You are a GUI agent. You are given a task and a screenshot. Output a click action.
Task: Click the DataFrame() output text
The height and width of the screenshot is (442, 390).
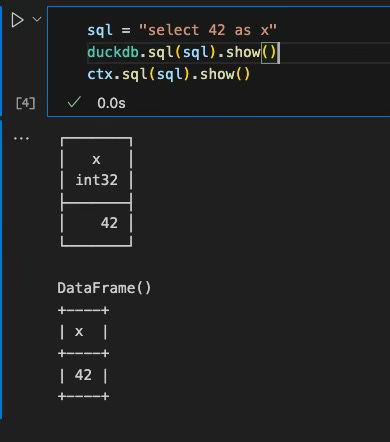coord(104,288)
